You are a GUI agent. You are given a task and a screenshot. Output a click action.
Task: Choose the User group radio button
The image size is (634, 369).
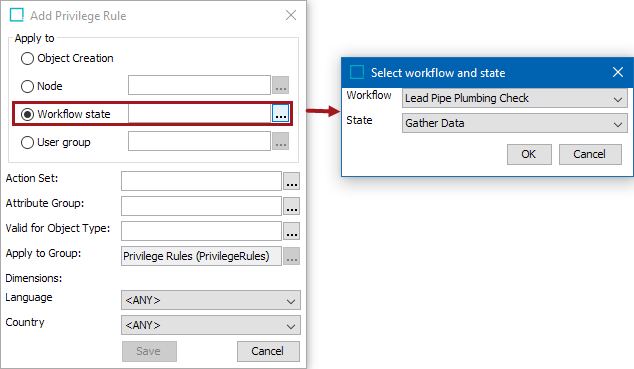(x=27, y=142)
